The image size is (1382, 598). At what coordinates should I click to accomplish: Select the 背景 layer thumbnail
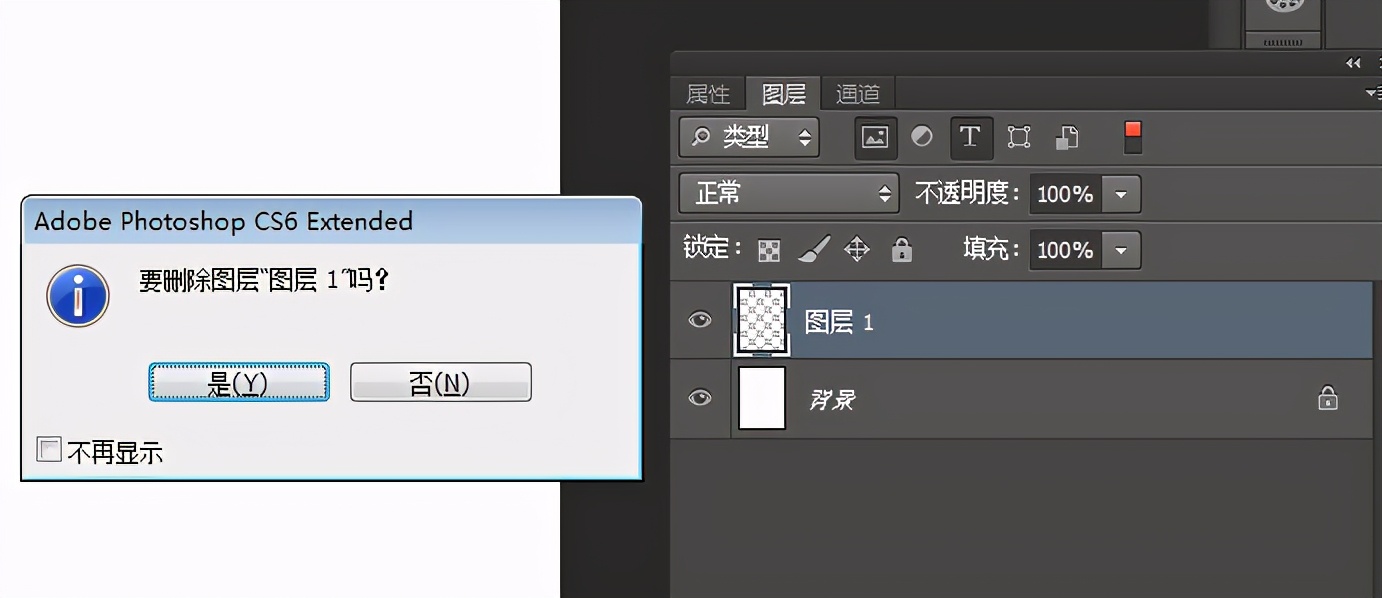[x=762, y=398]
